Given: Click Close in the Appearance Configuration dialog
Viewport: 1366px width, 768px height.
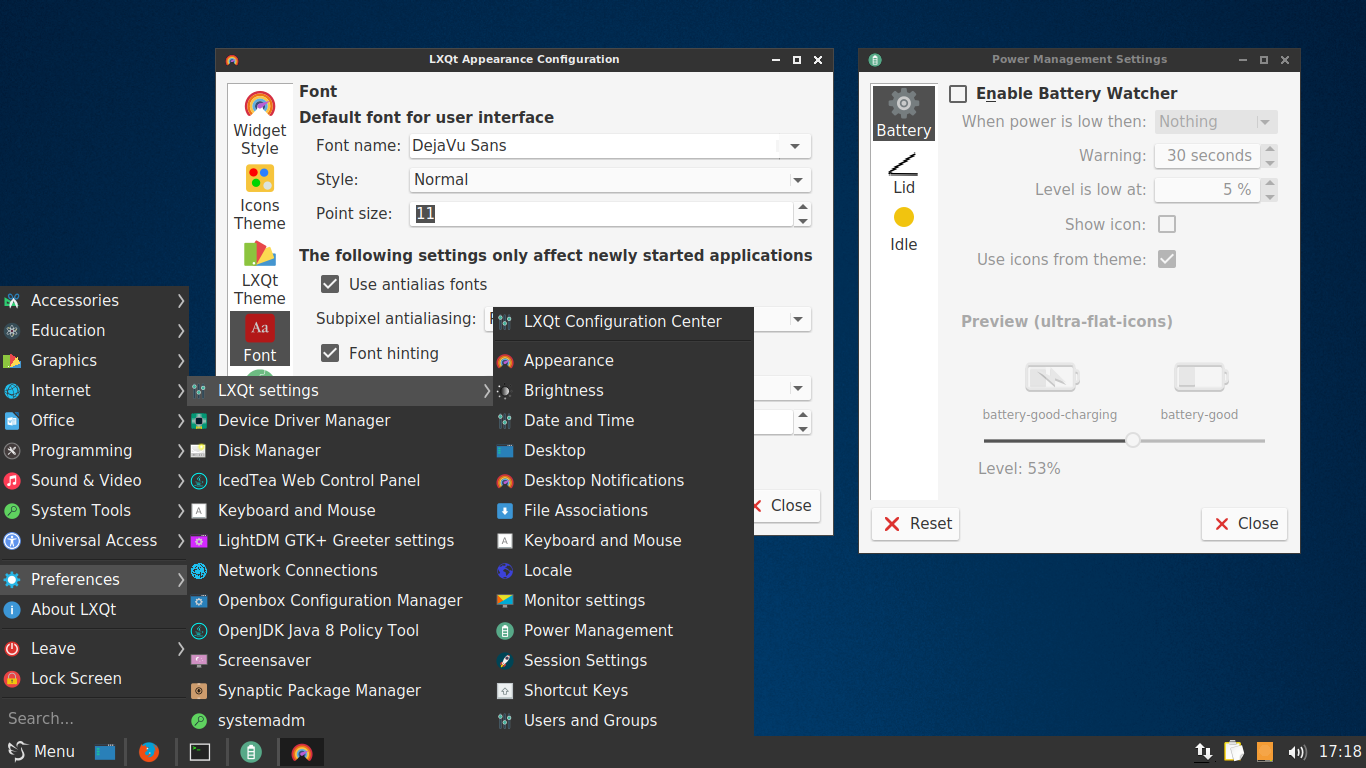Looking at the screenshot, I should [786, 506].
